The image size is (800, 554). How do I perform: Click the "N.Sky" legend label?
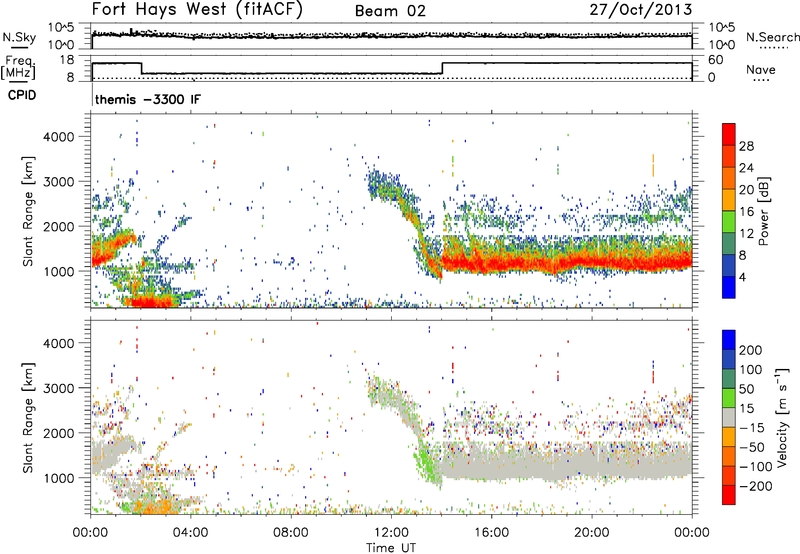coord(19,37)
